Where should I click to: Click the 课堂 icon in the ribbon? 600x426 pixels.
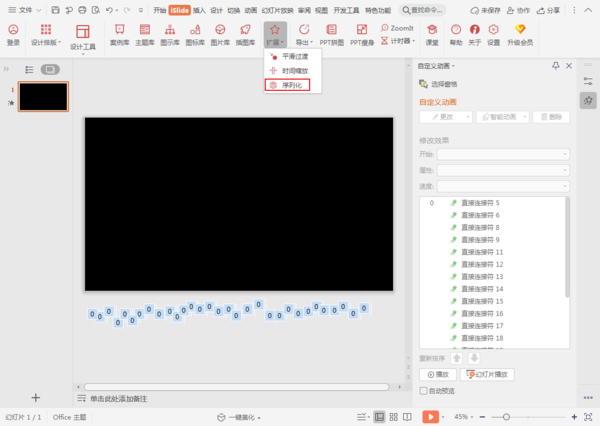(x=432, y=35)
